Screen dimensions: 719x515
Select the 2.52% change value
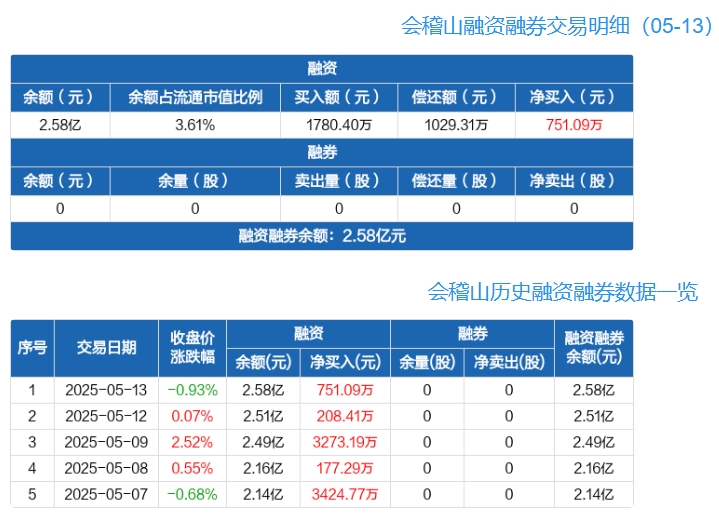(192, 443)
